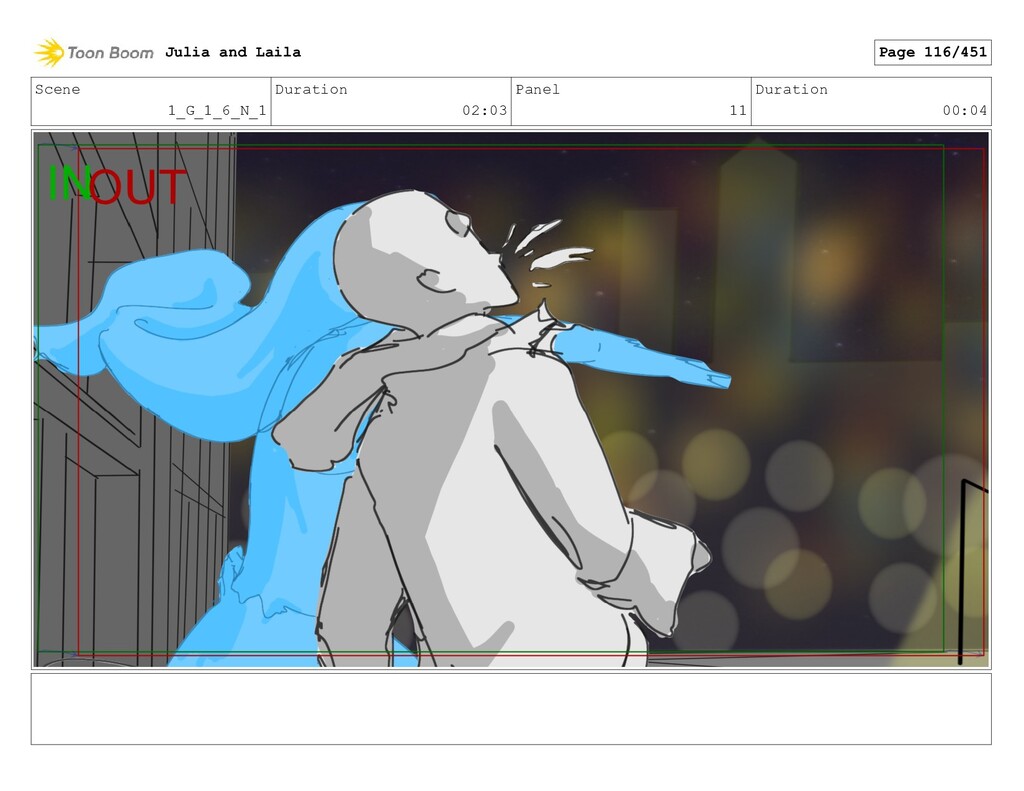Click the scene duration value '02:03'
This screenshot has width=1024, height=791.
(485, 110)
